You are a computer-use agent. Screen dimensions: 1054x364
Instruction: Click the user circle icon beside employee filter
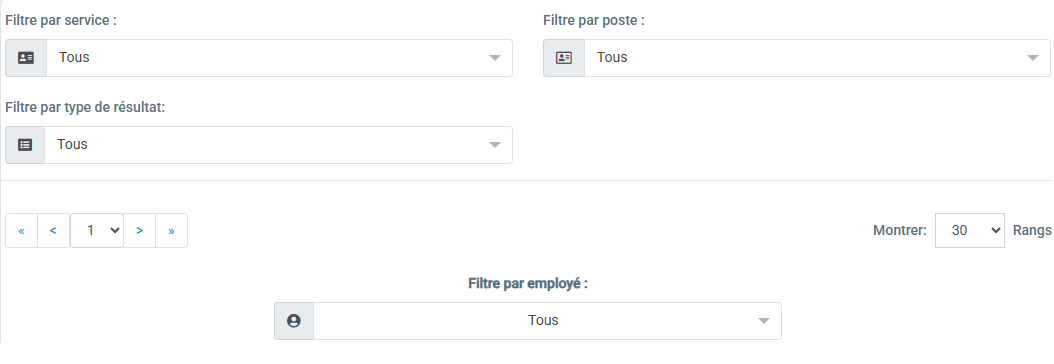click(294, 321)
